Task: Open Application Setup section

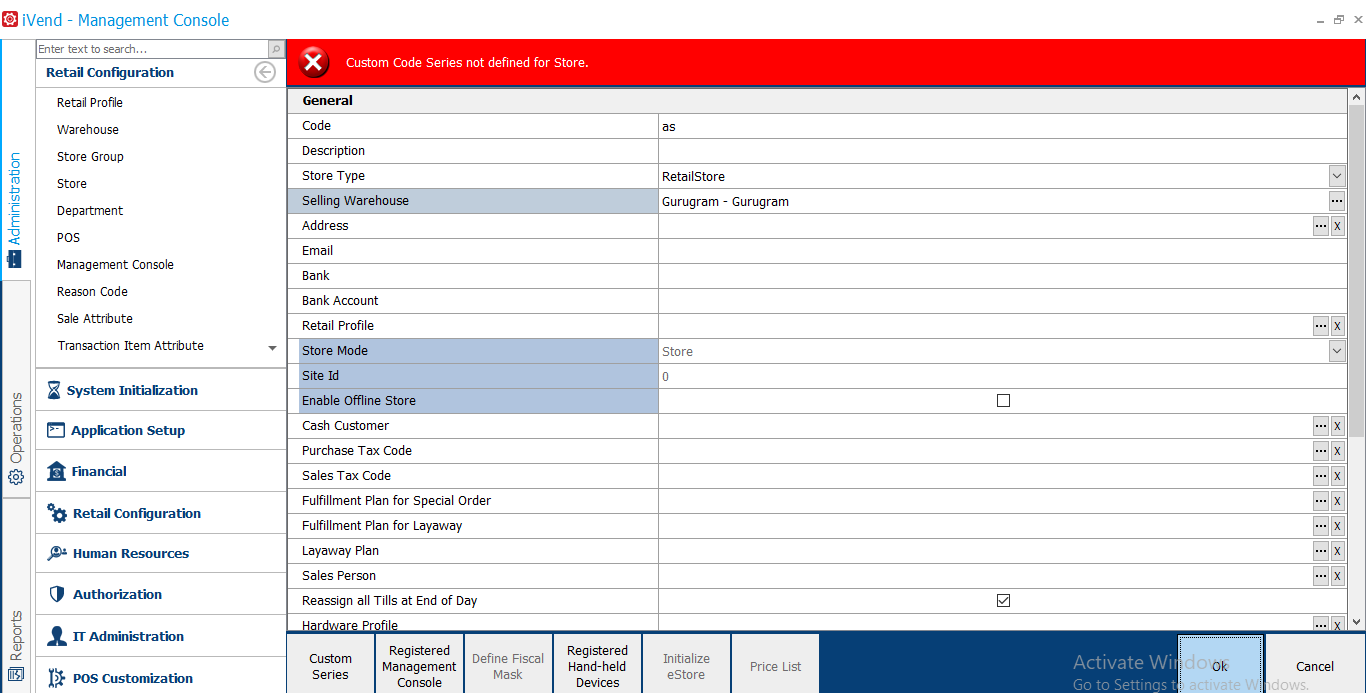Action: [161, 431]
